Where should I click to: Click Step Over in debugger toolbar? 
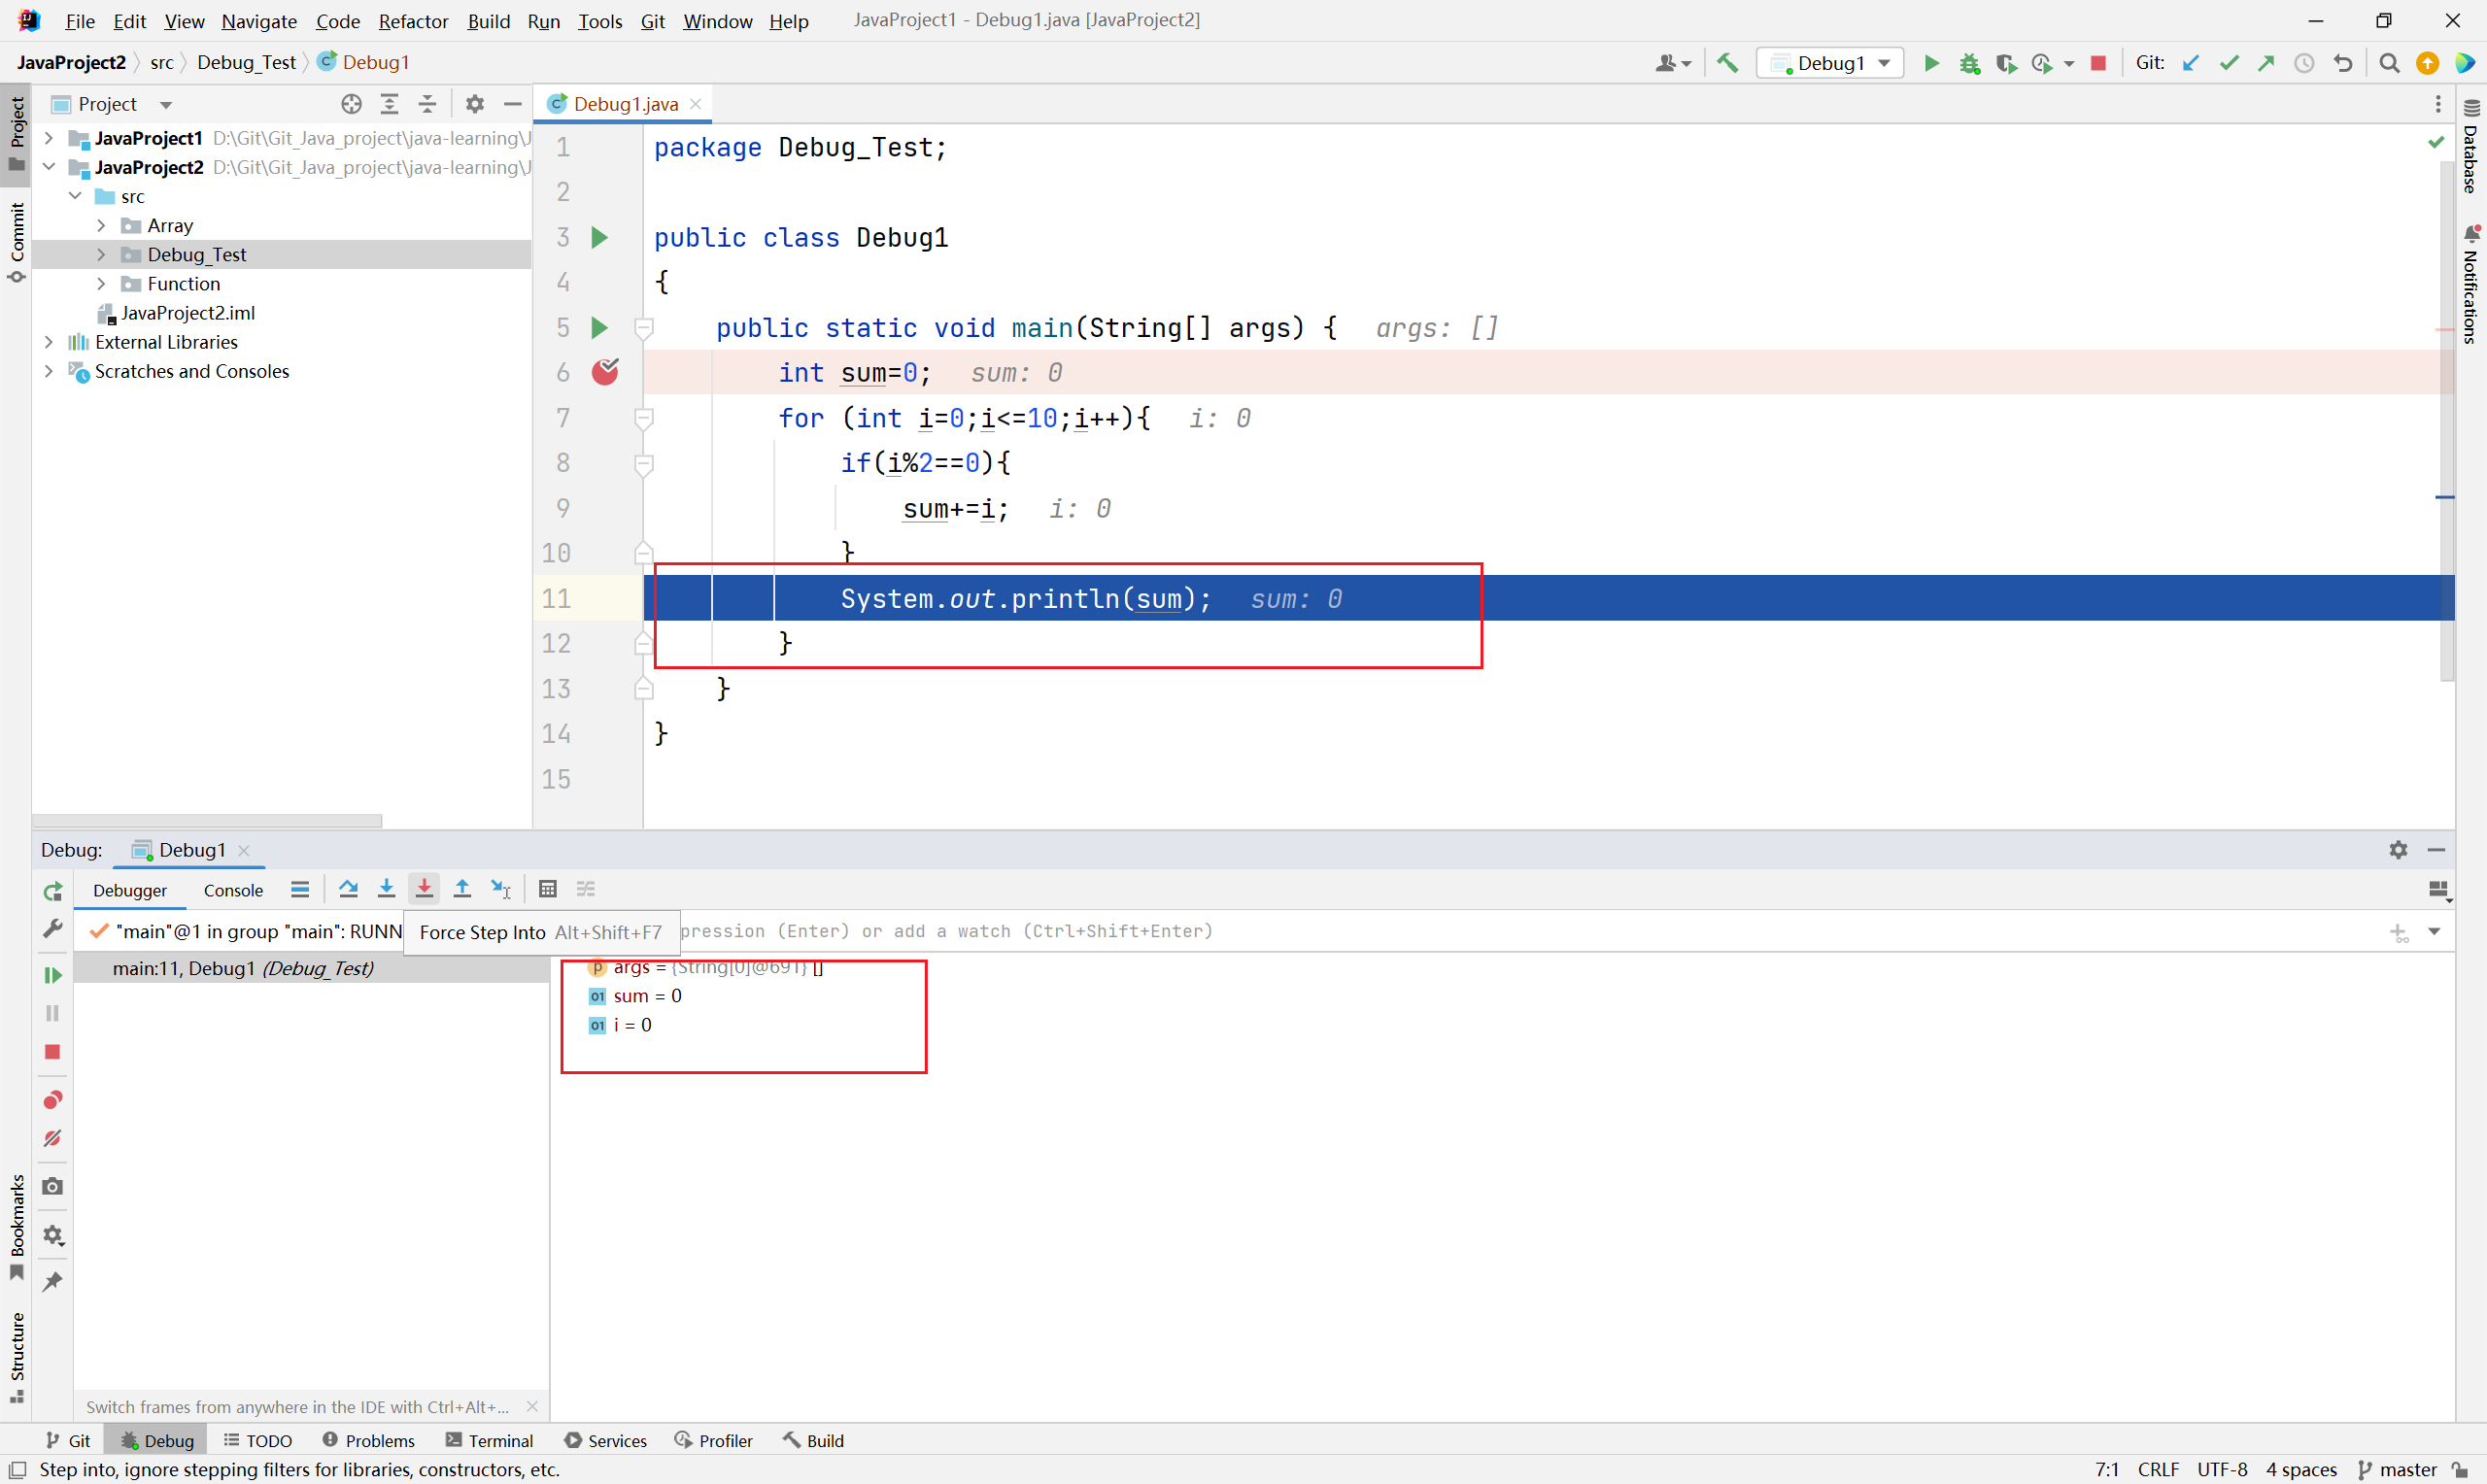(348, 889)
